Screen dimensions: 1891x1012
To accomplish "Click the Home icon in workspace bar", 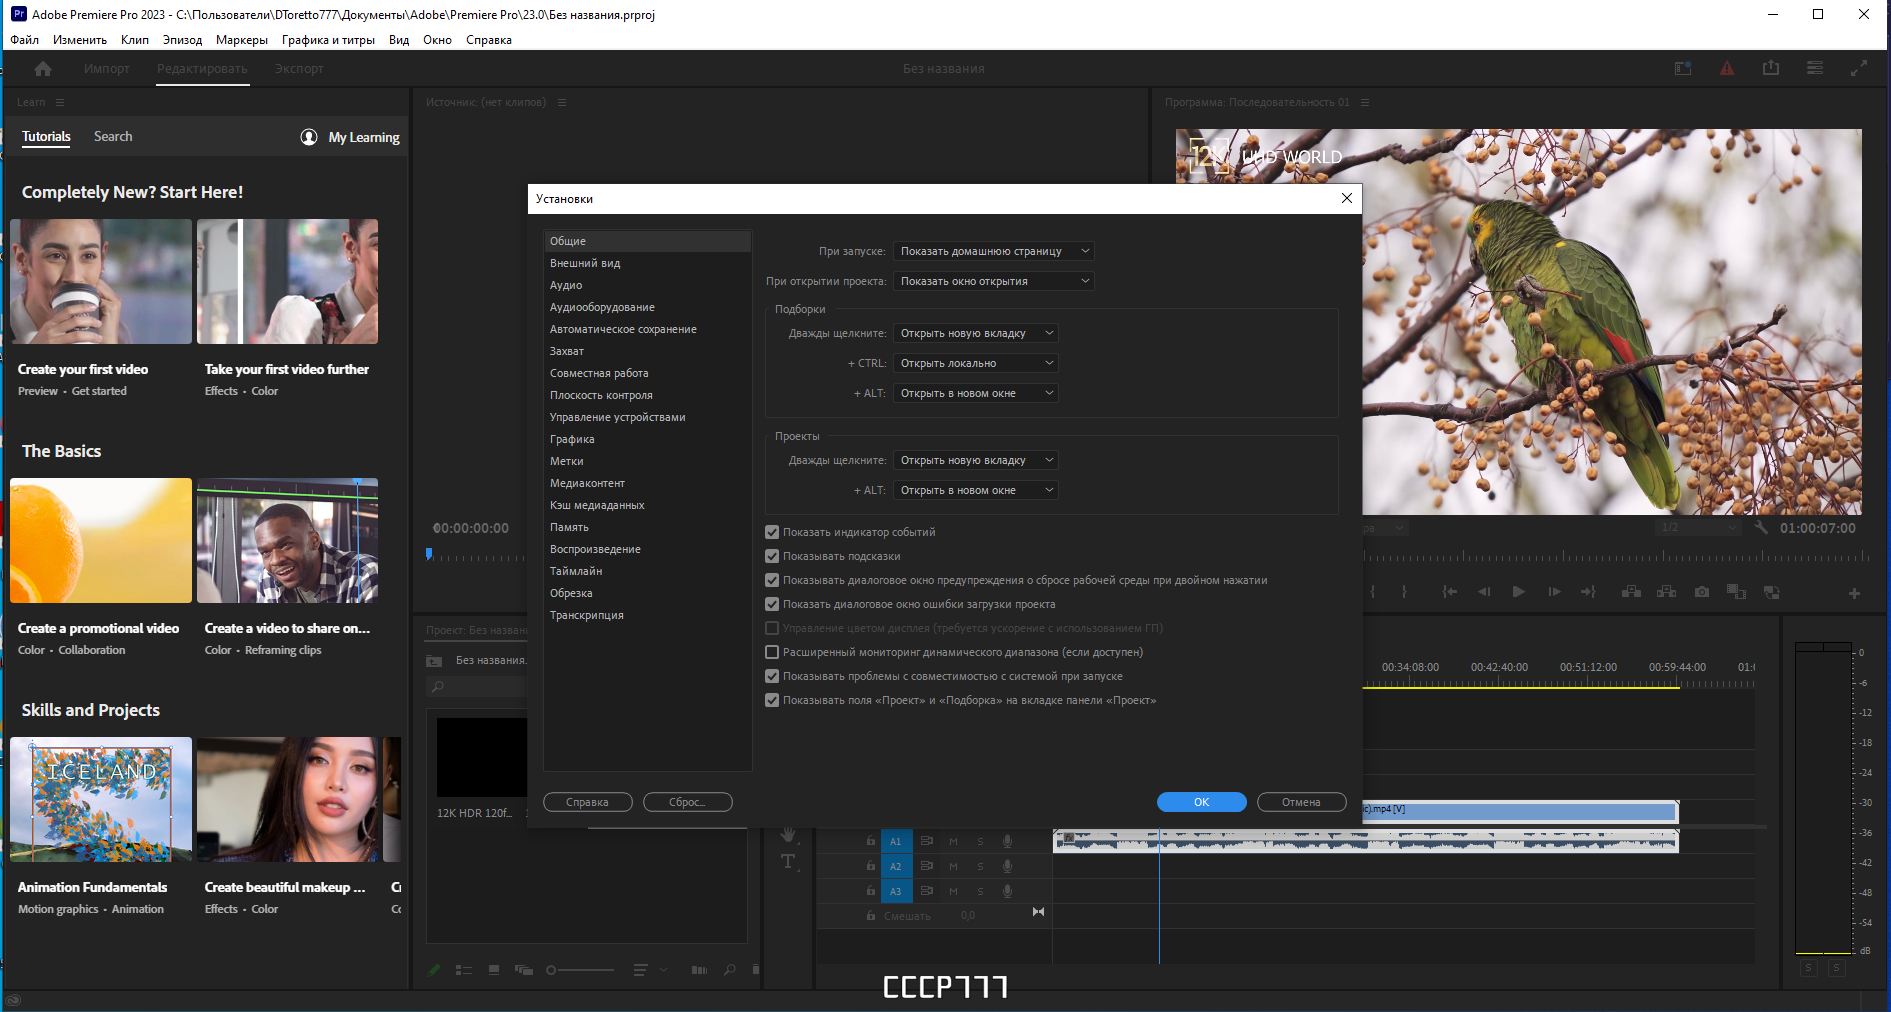I will click(43, 69).
